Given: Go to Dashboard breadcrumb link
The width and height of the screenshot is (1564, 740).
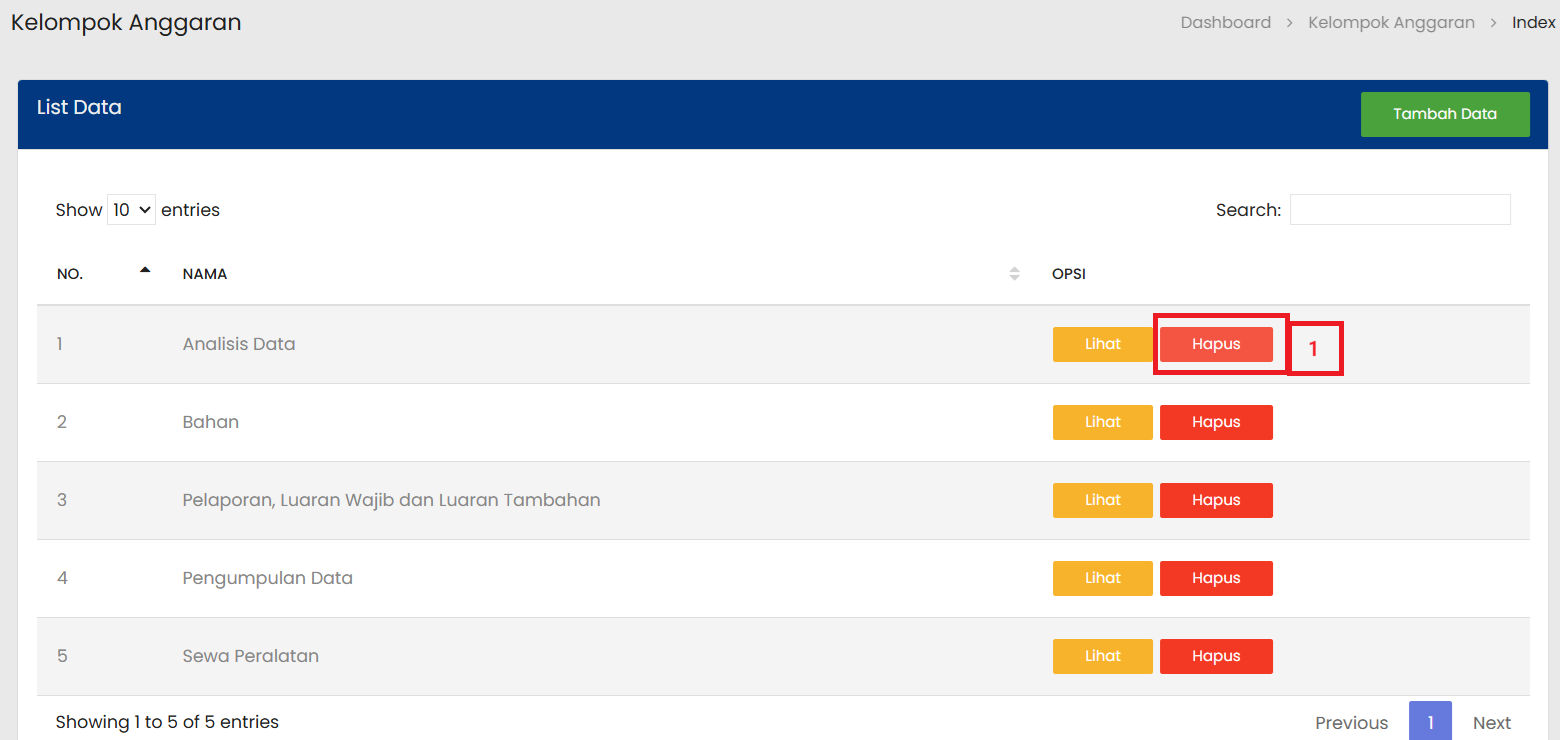Looking at the screenshot, I should tap(1225, 22).
